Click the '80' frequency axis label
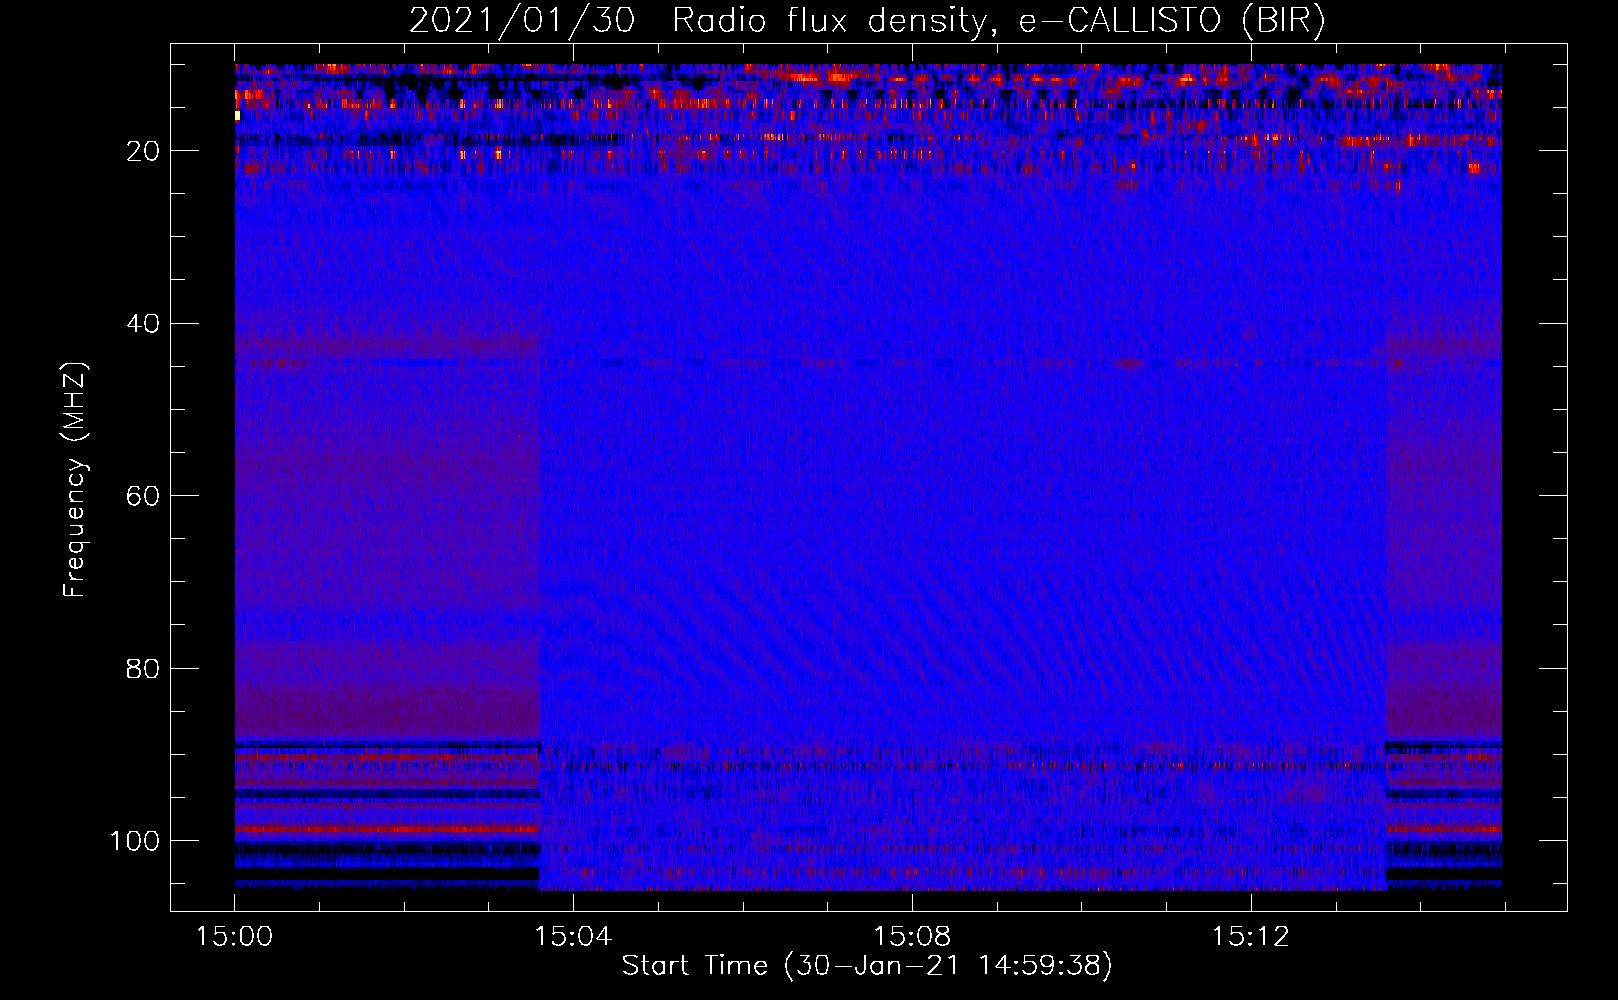The height and width of the screenshot is (1000, 1618). pos(143,668)
